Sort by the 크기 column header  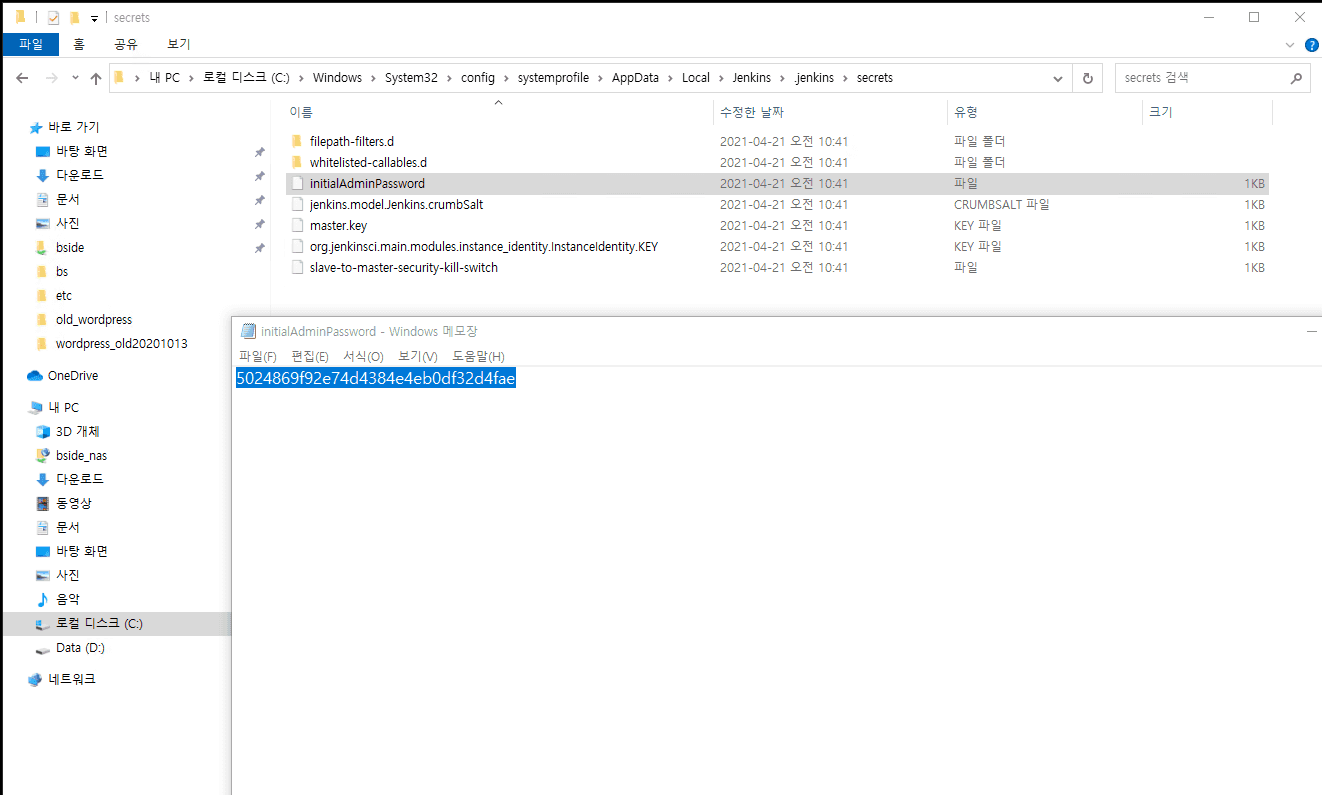coord(1160,112)
